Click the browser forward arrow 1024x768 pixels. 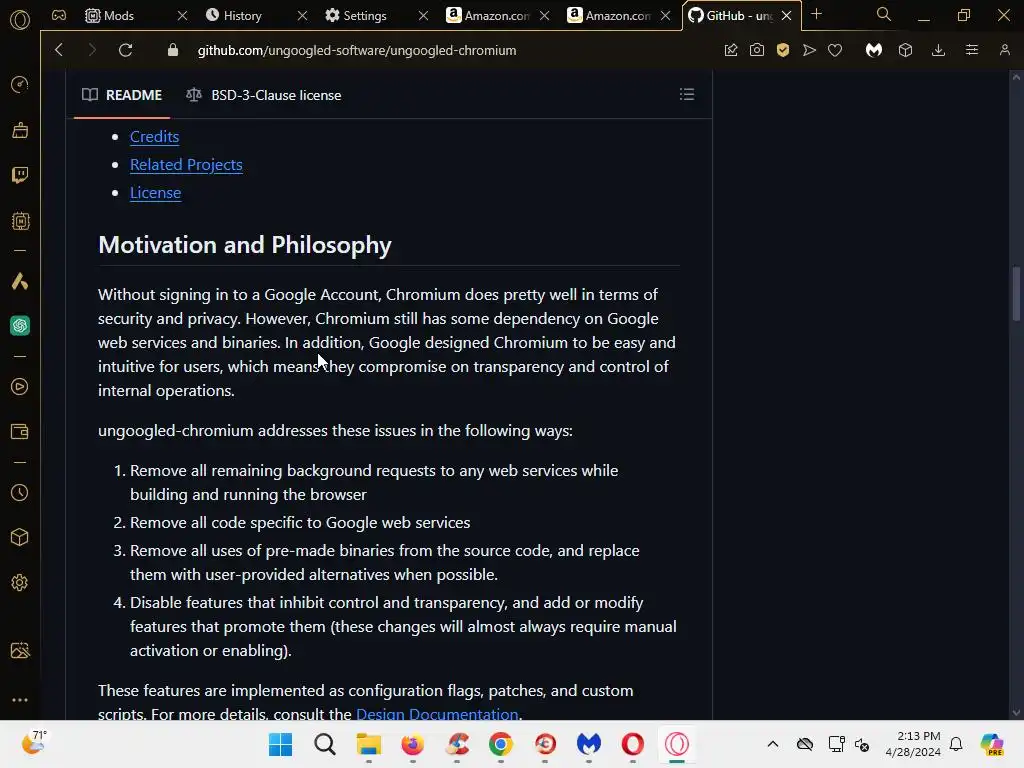[92, 50]
